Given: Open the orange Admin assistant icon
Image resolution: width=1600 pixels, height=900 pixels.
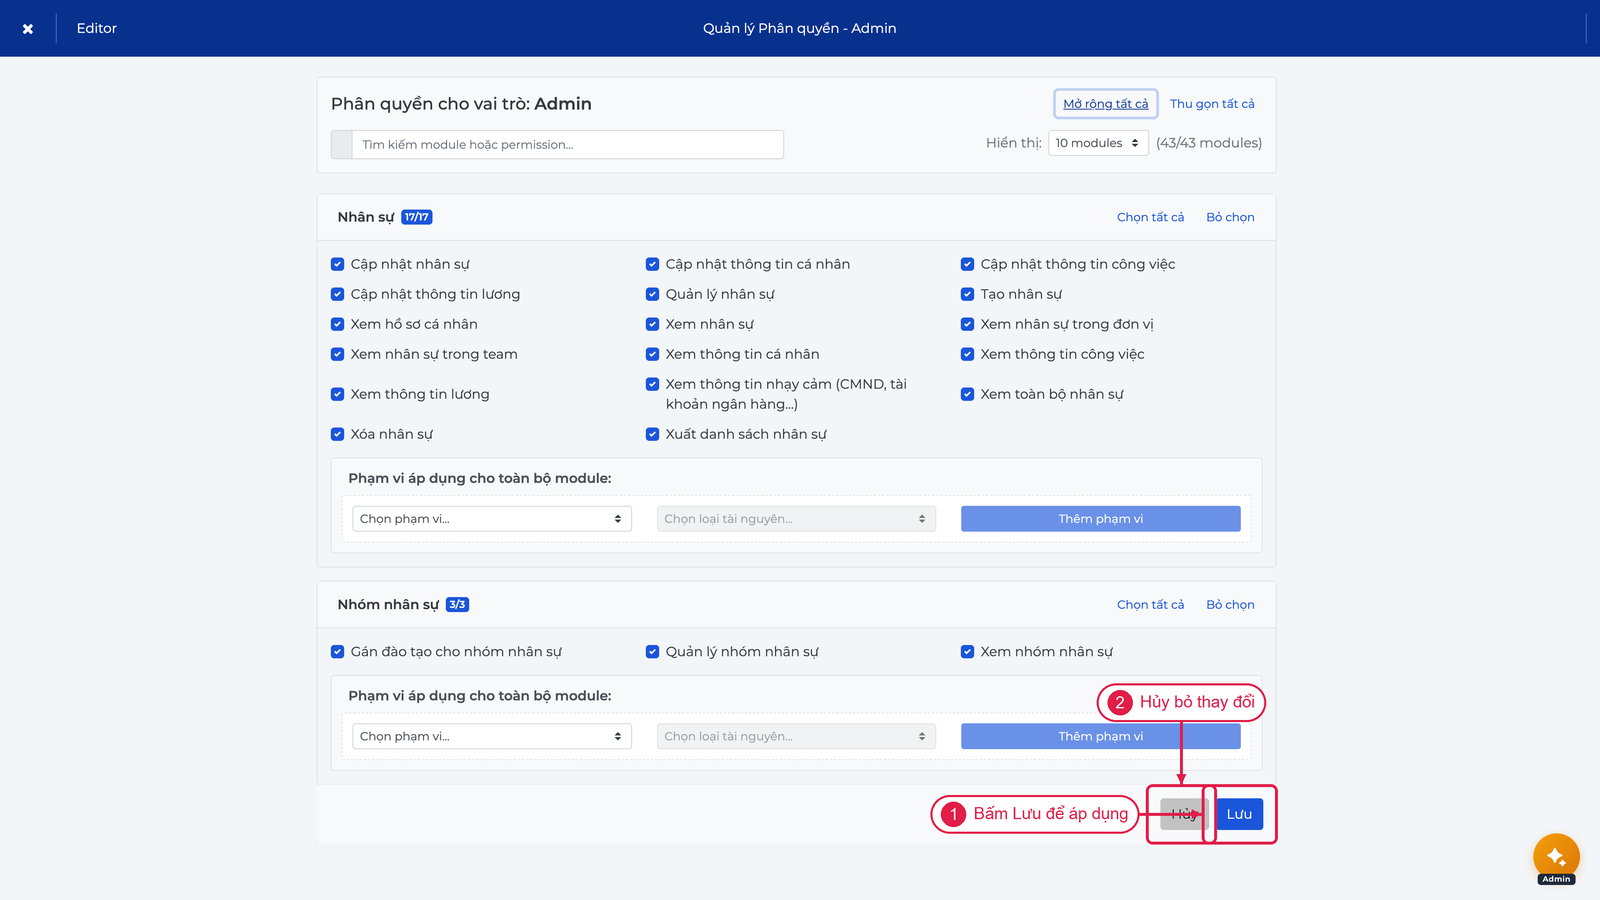Looking at the screenshot, I should 1556,857.
